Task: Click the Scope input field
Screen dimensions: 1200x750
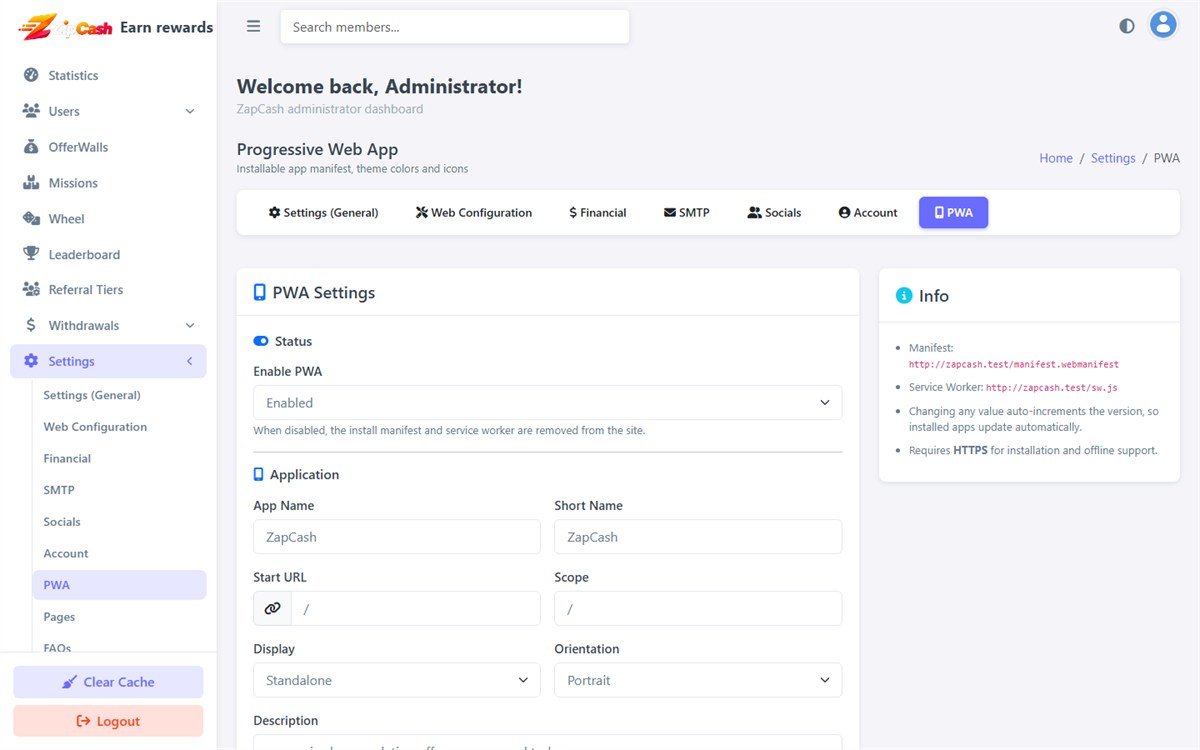Action: pyautogui.click(x=698, y=608)
